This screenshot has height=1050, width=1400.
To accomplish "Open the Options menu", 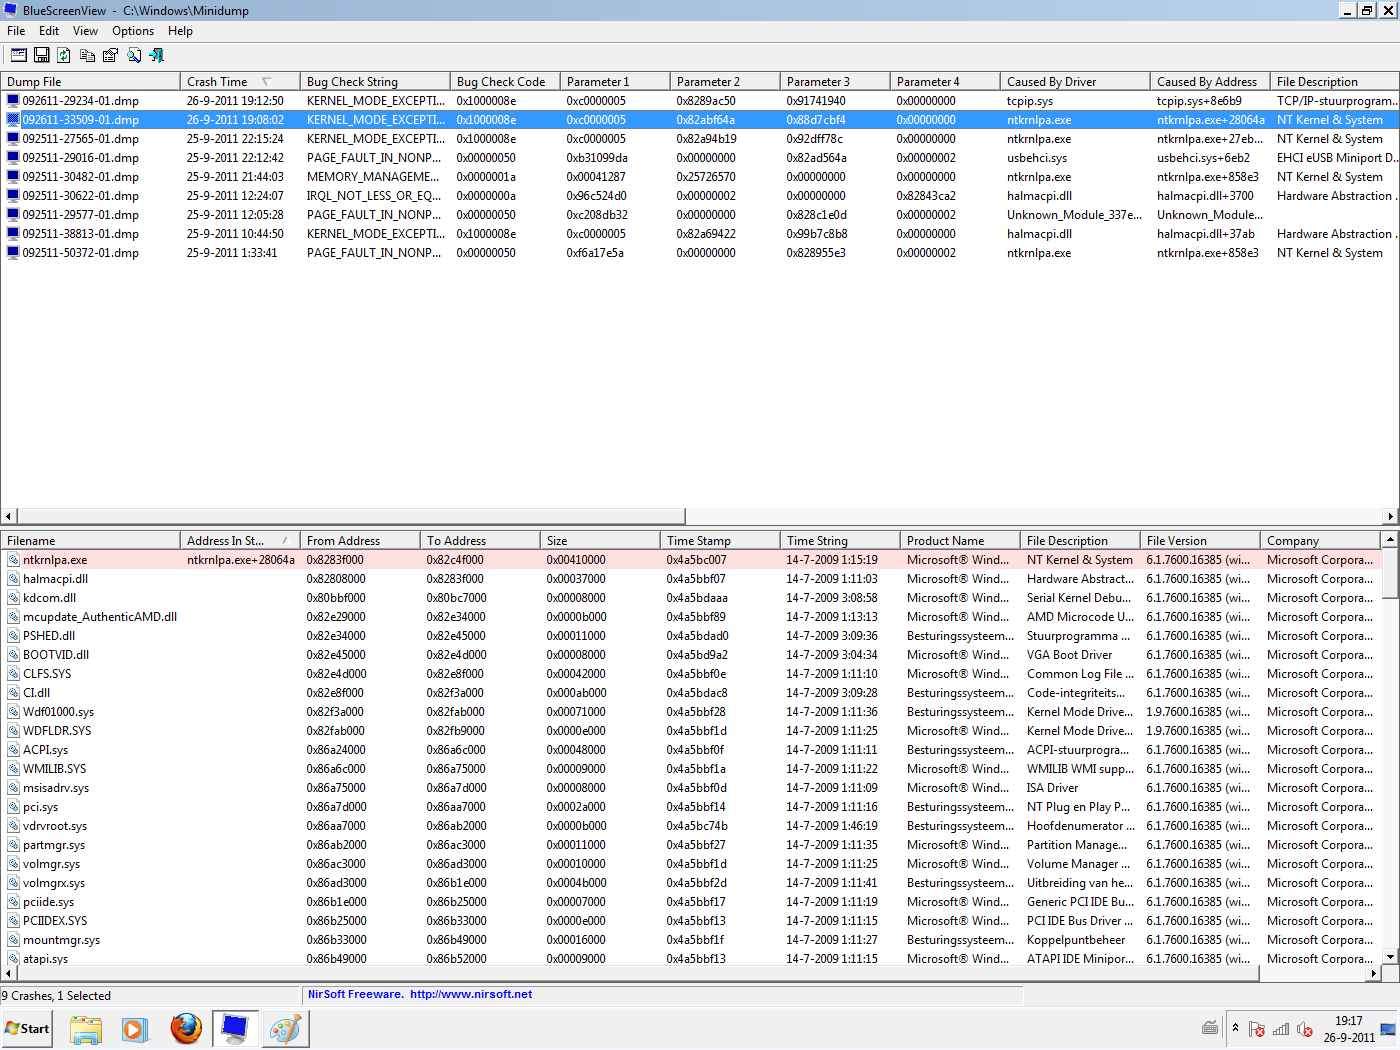I will pyautogui.click(x=133, y=31).
